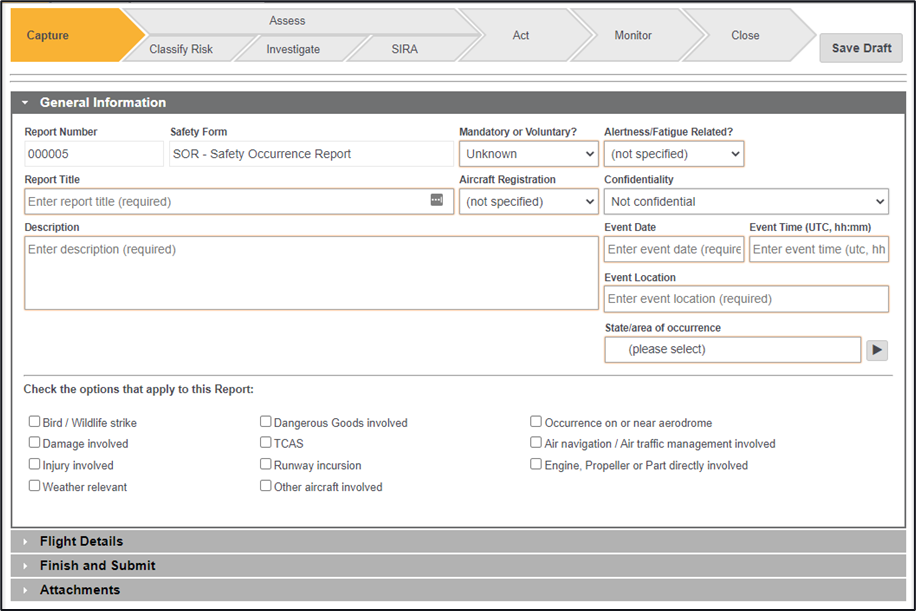Open the Aircraft Registration dropdown

529,201
